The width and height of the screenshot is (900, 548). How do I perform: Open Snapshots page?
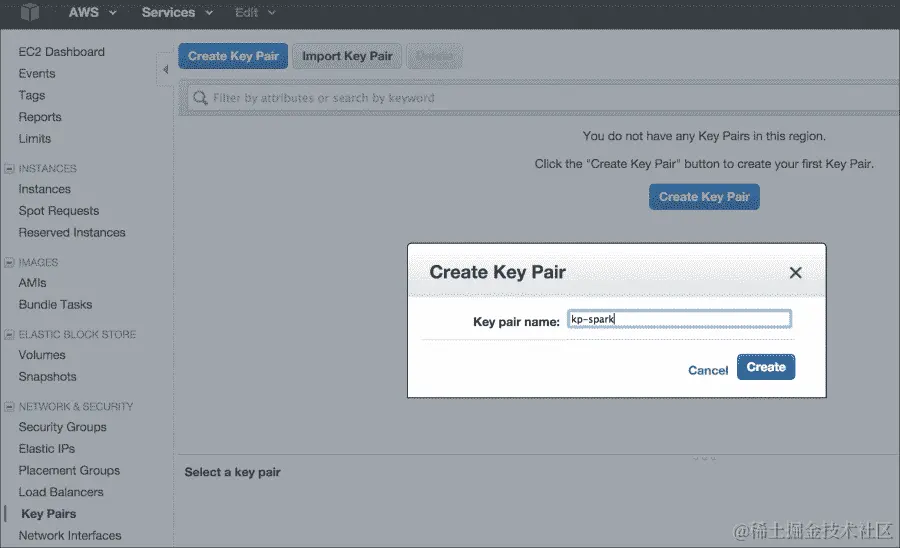pos(47,377)
